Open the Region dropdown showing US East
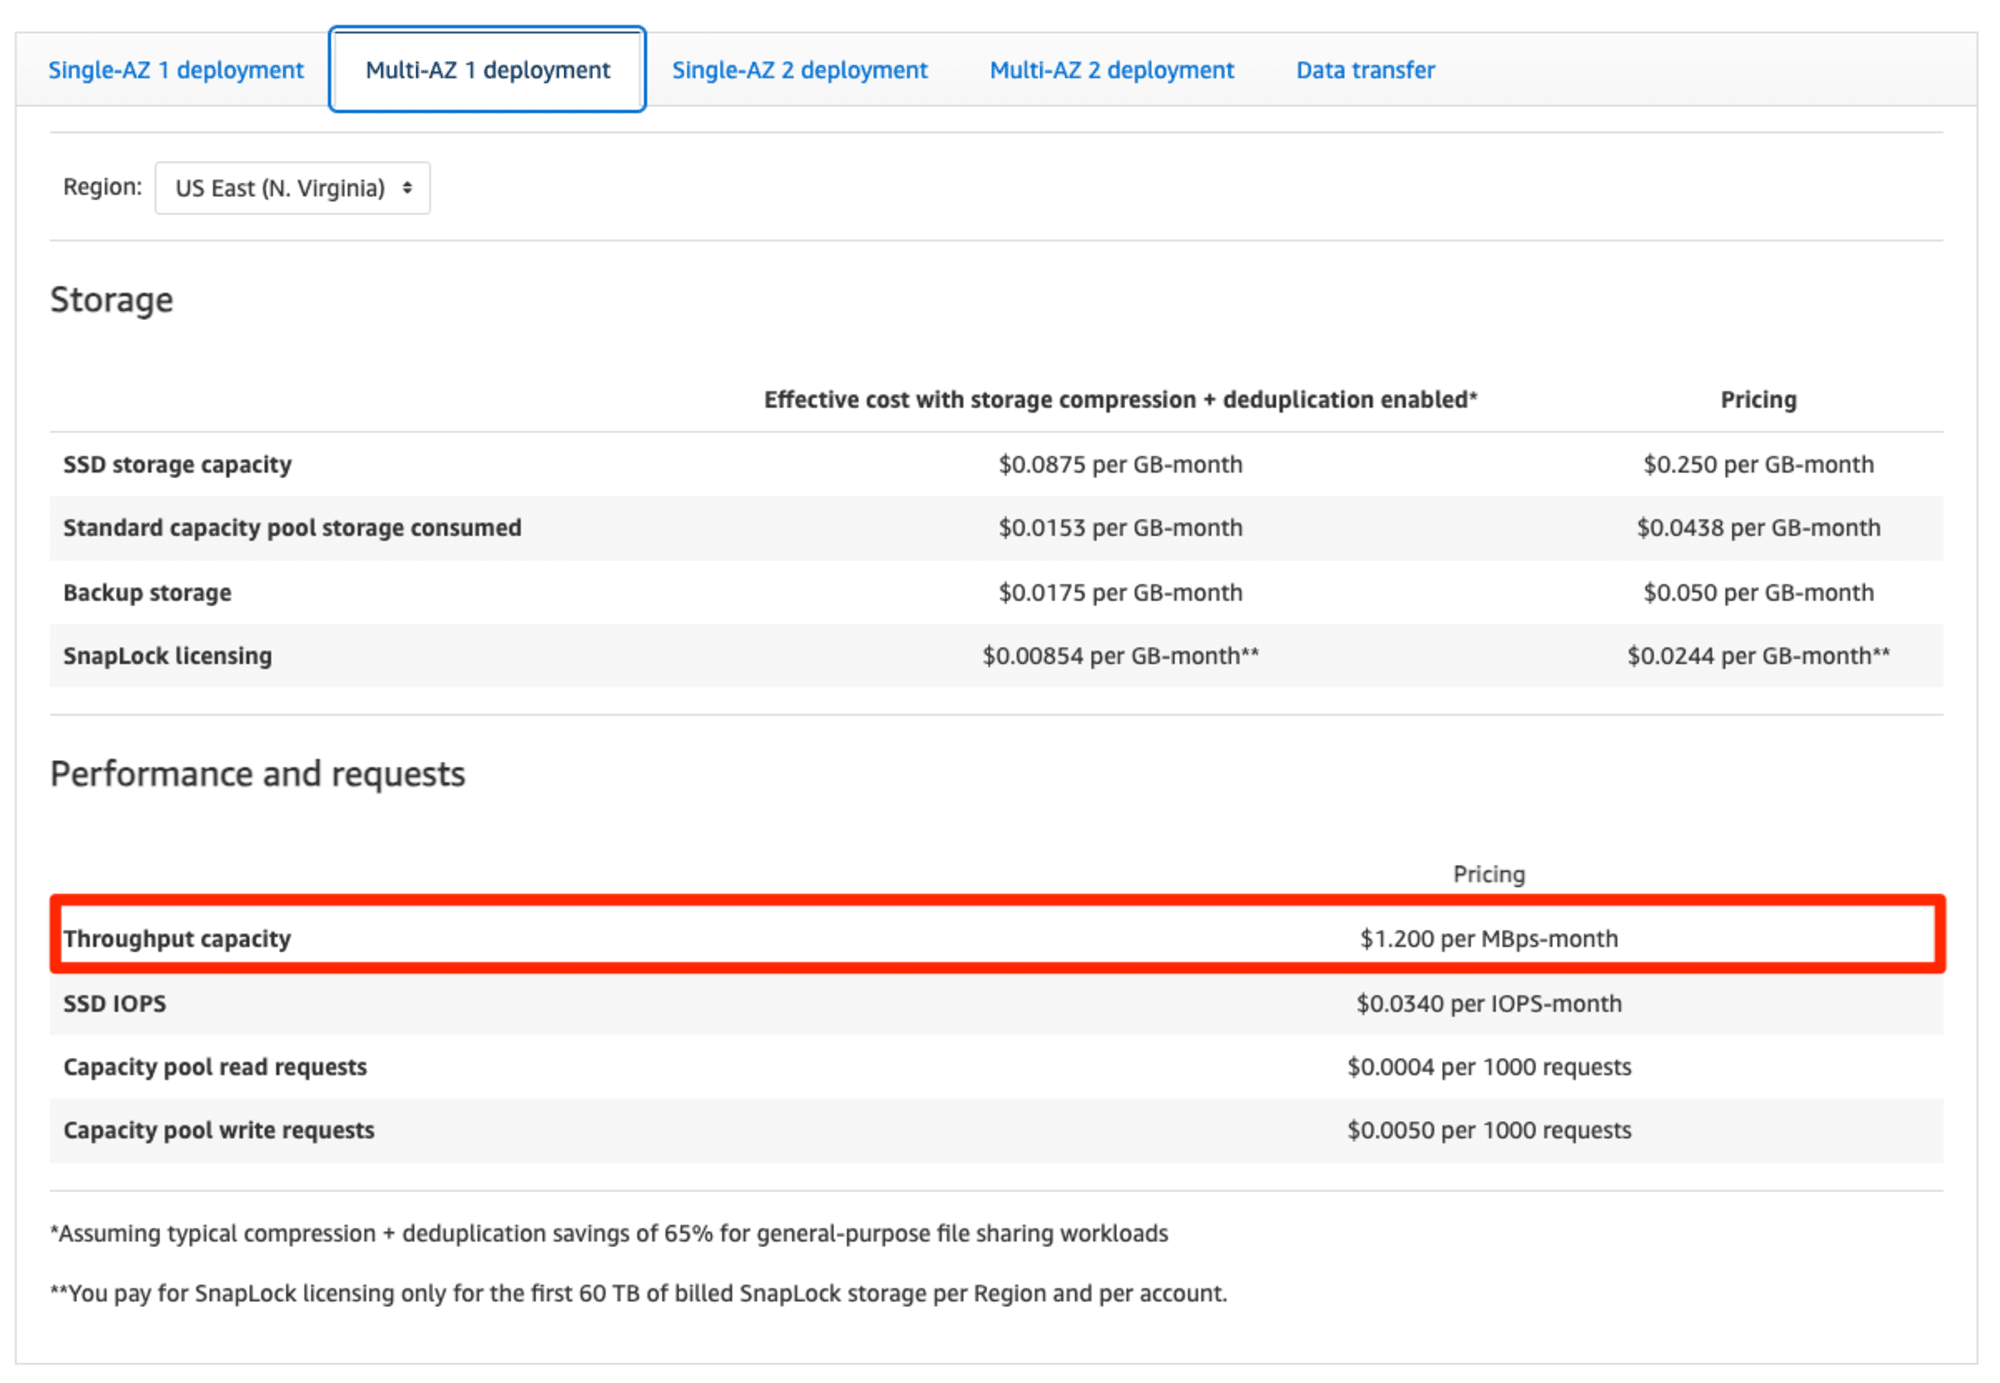The width and height of the screenshot is (2000, 1383). coord(293,188)
